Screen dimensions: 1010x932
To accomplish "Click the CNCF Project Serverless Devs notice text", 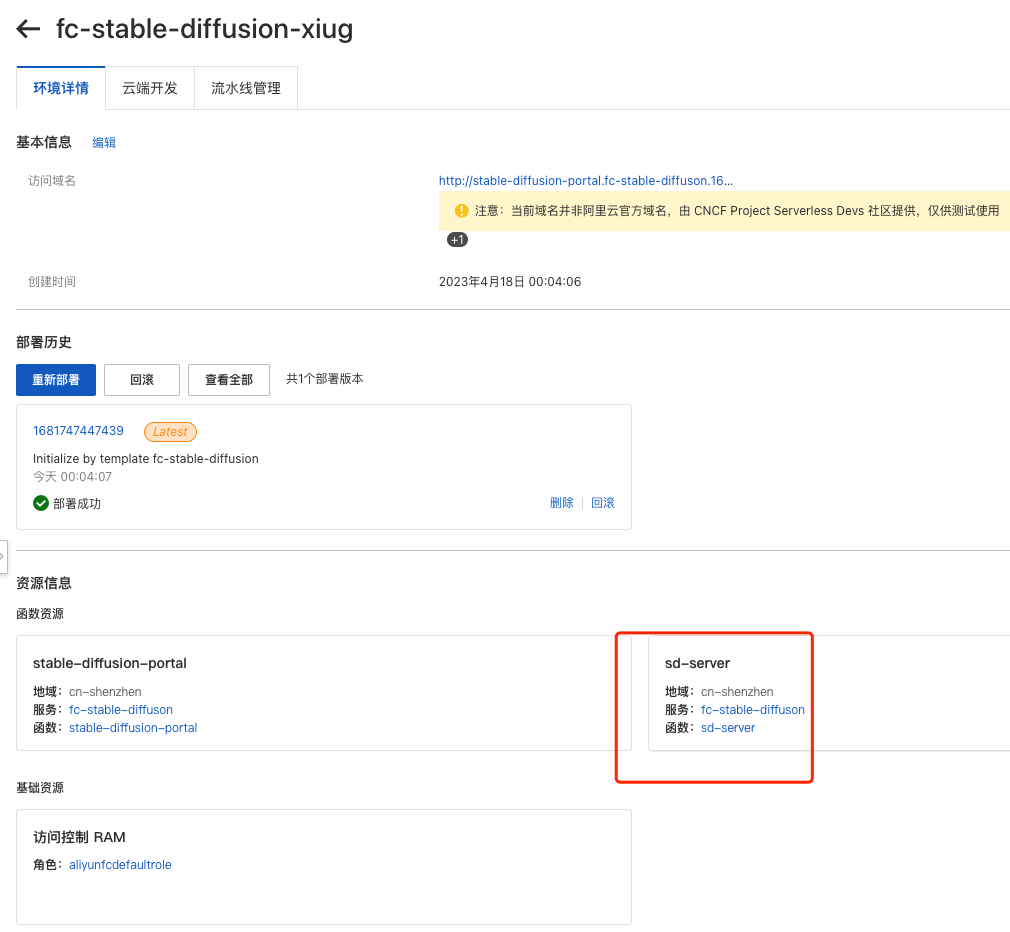I will 738,211.
